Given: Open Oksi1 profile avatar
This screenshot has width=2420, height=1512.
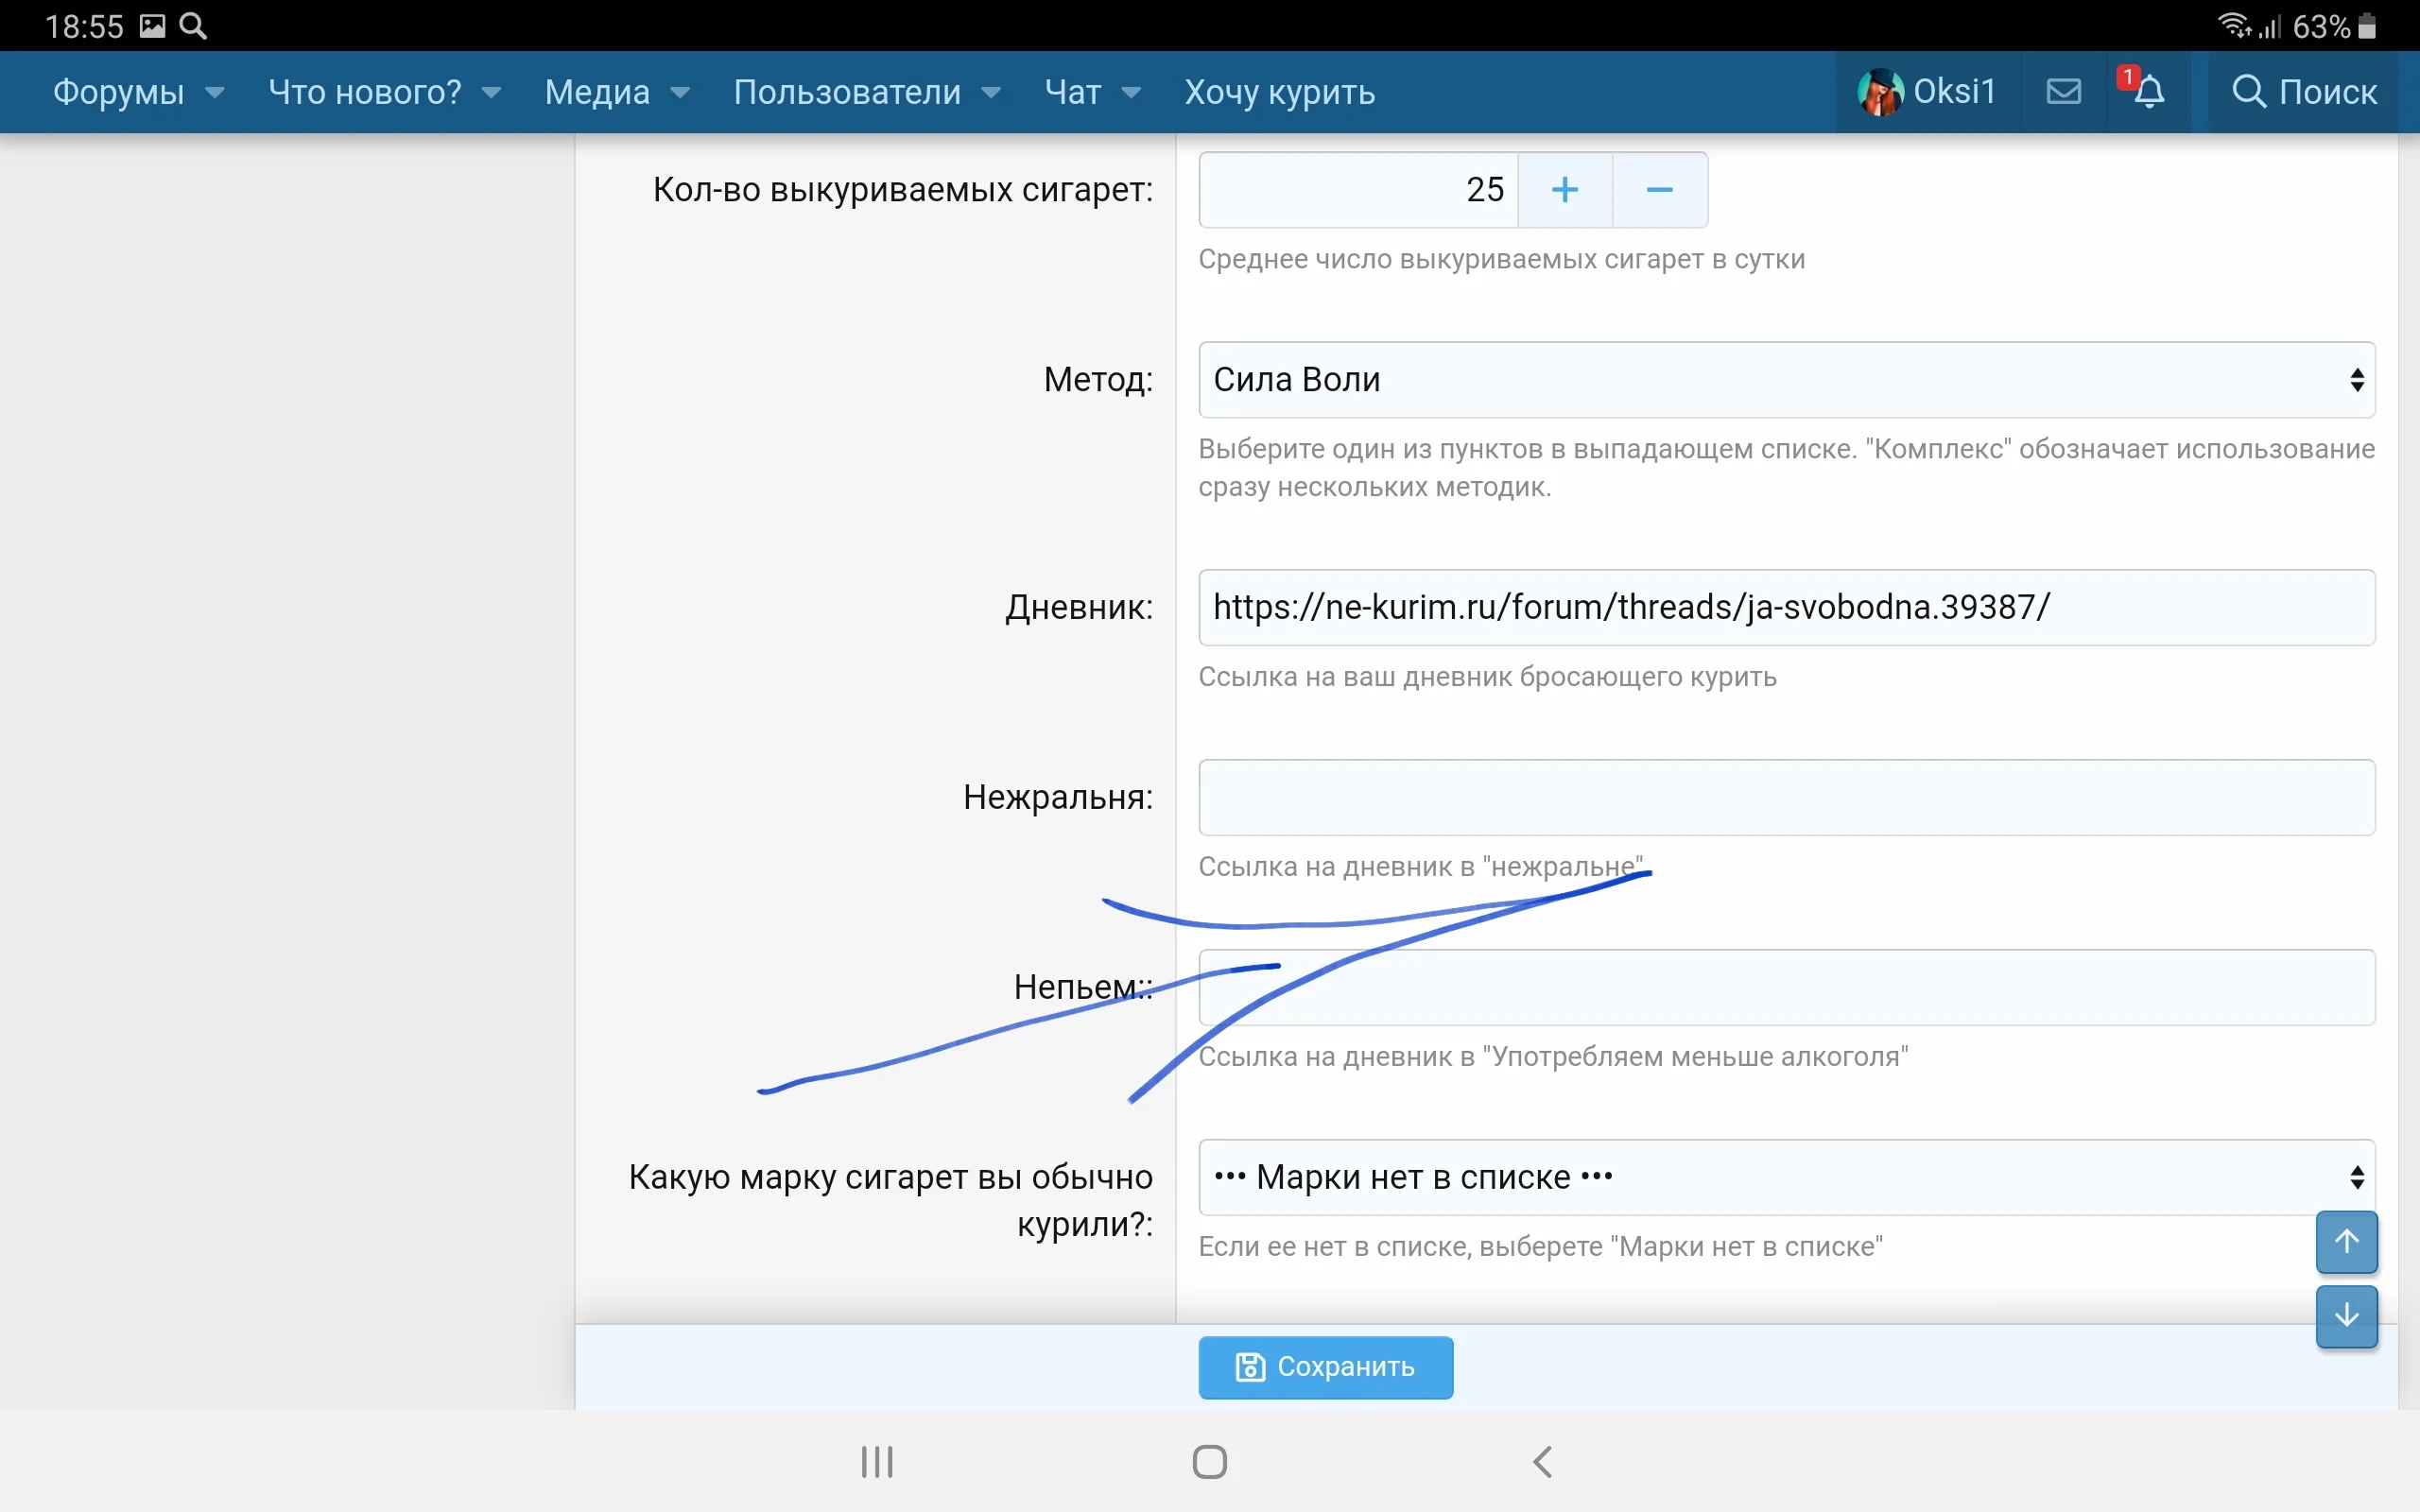Looking at the screenshot, I should (1880, 91).
